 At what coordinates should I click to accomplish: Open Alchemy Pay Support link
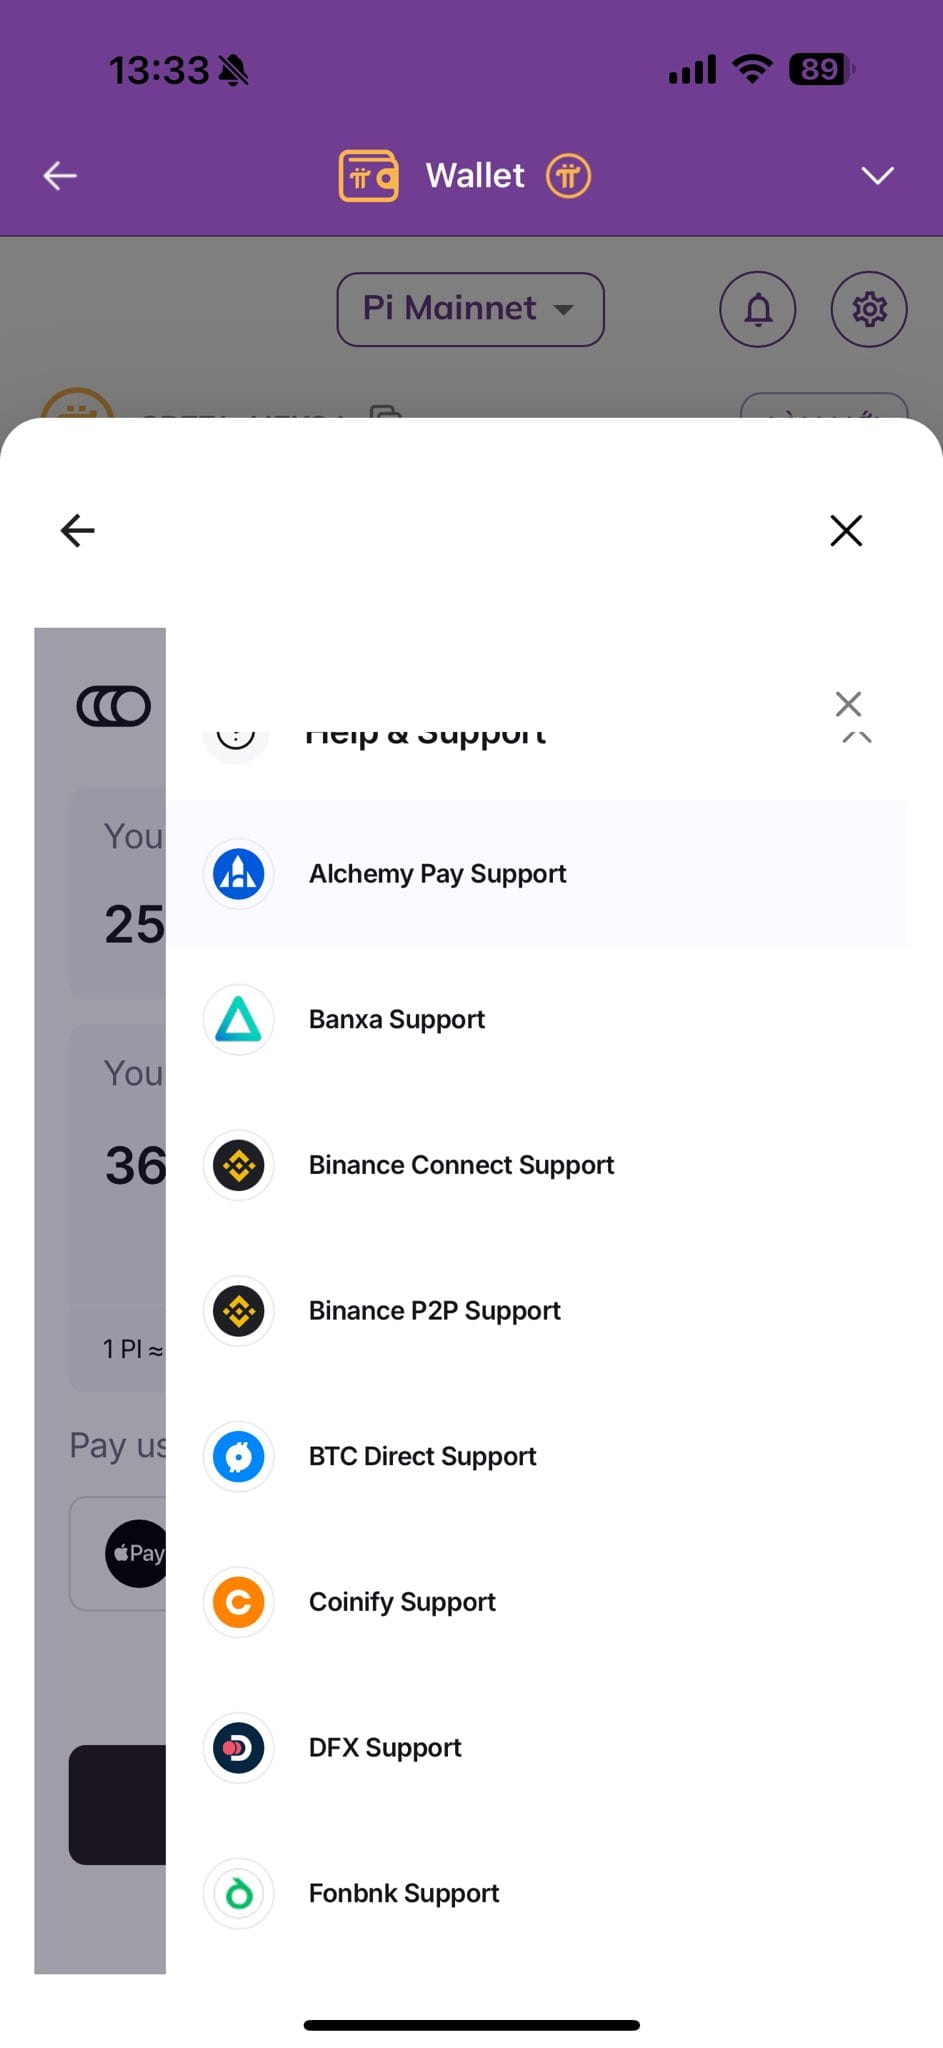tap(438, 874)
